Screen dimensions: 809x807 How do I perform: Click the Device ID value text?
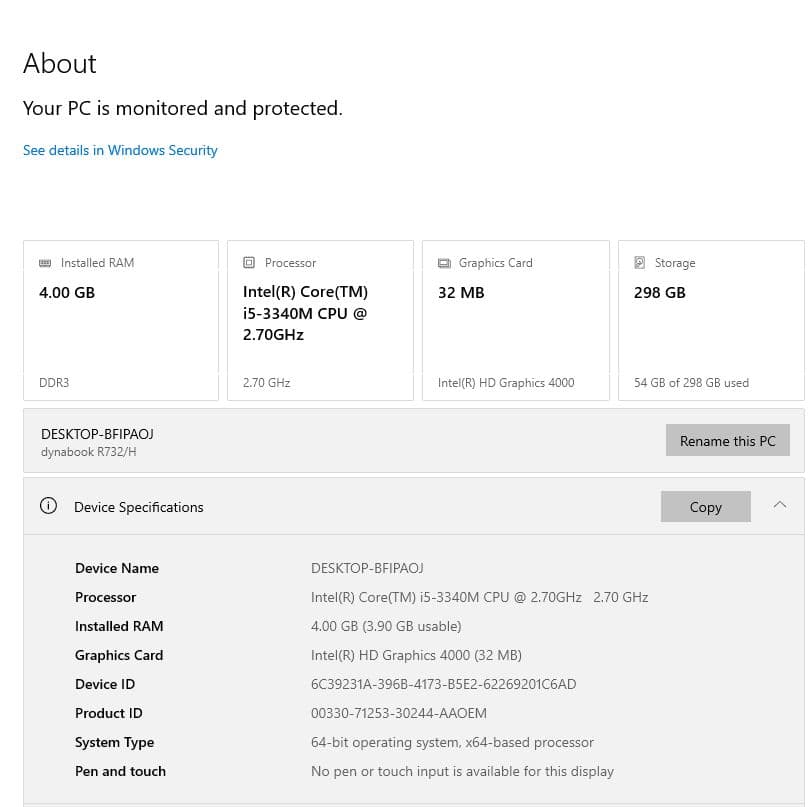pos(443,684)
